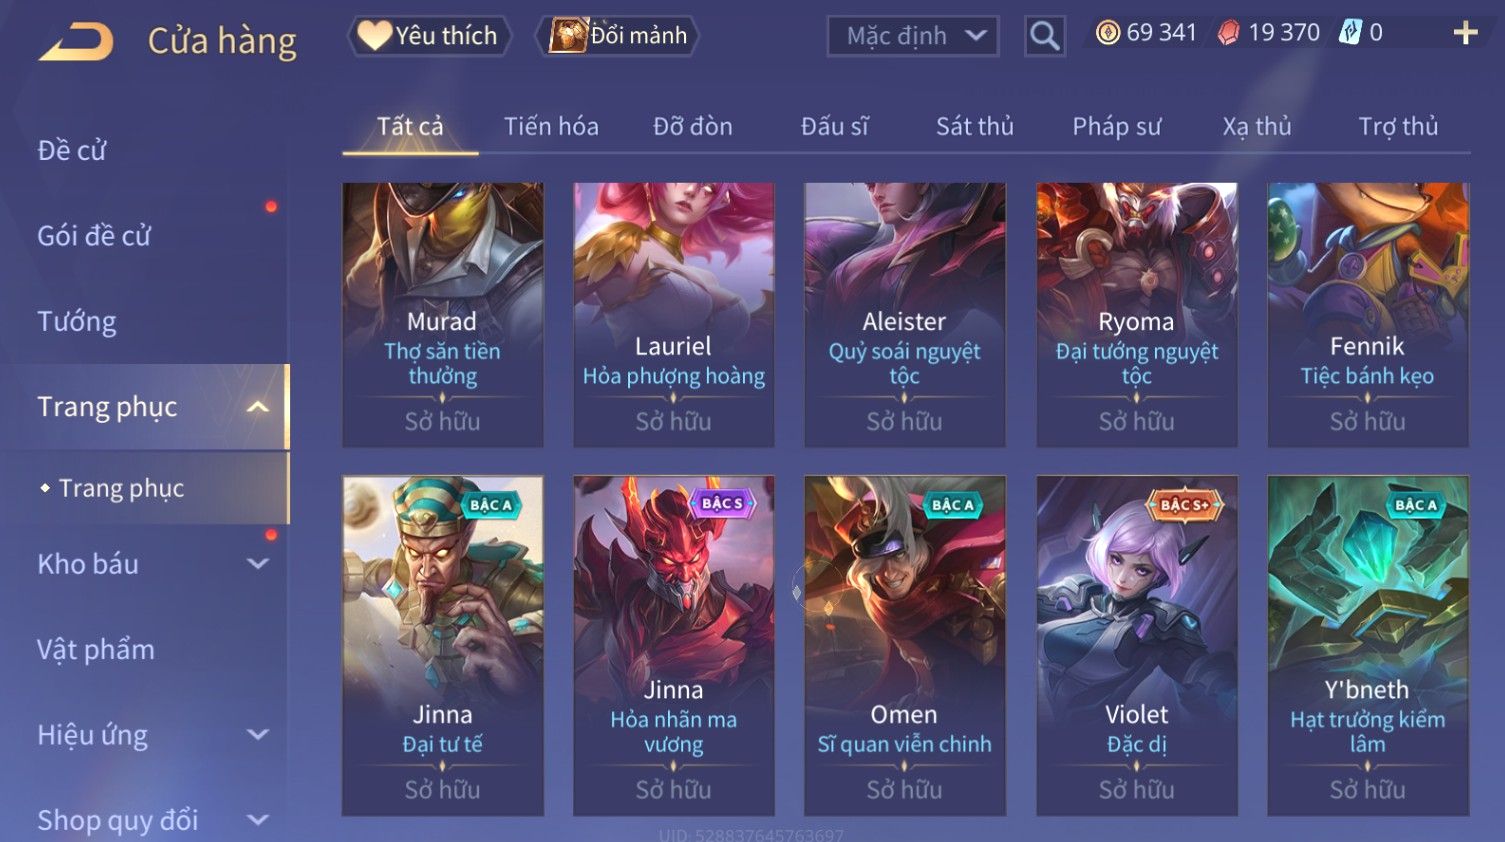
Task: Open Yêu thích heart favorites
Action: pos(429,36)
